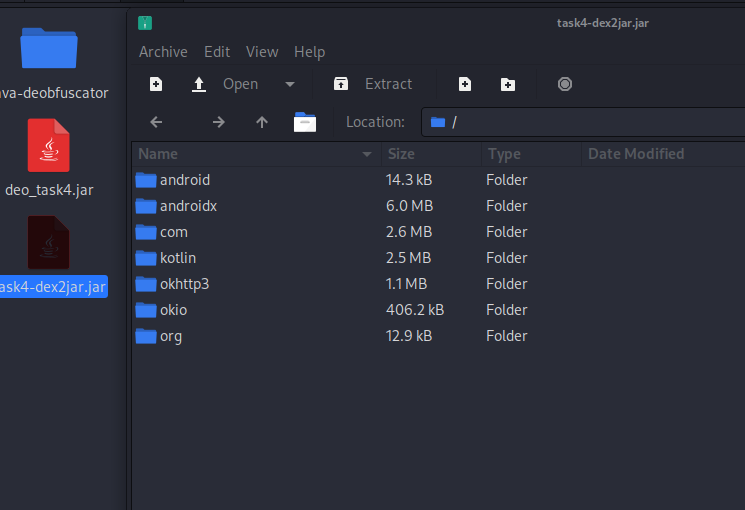This screenshot has width=745, height=510.
Task: Go forward with the right arrow
Action: click(219, 122)
